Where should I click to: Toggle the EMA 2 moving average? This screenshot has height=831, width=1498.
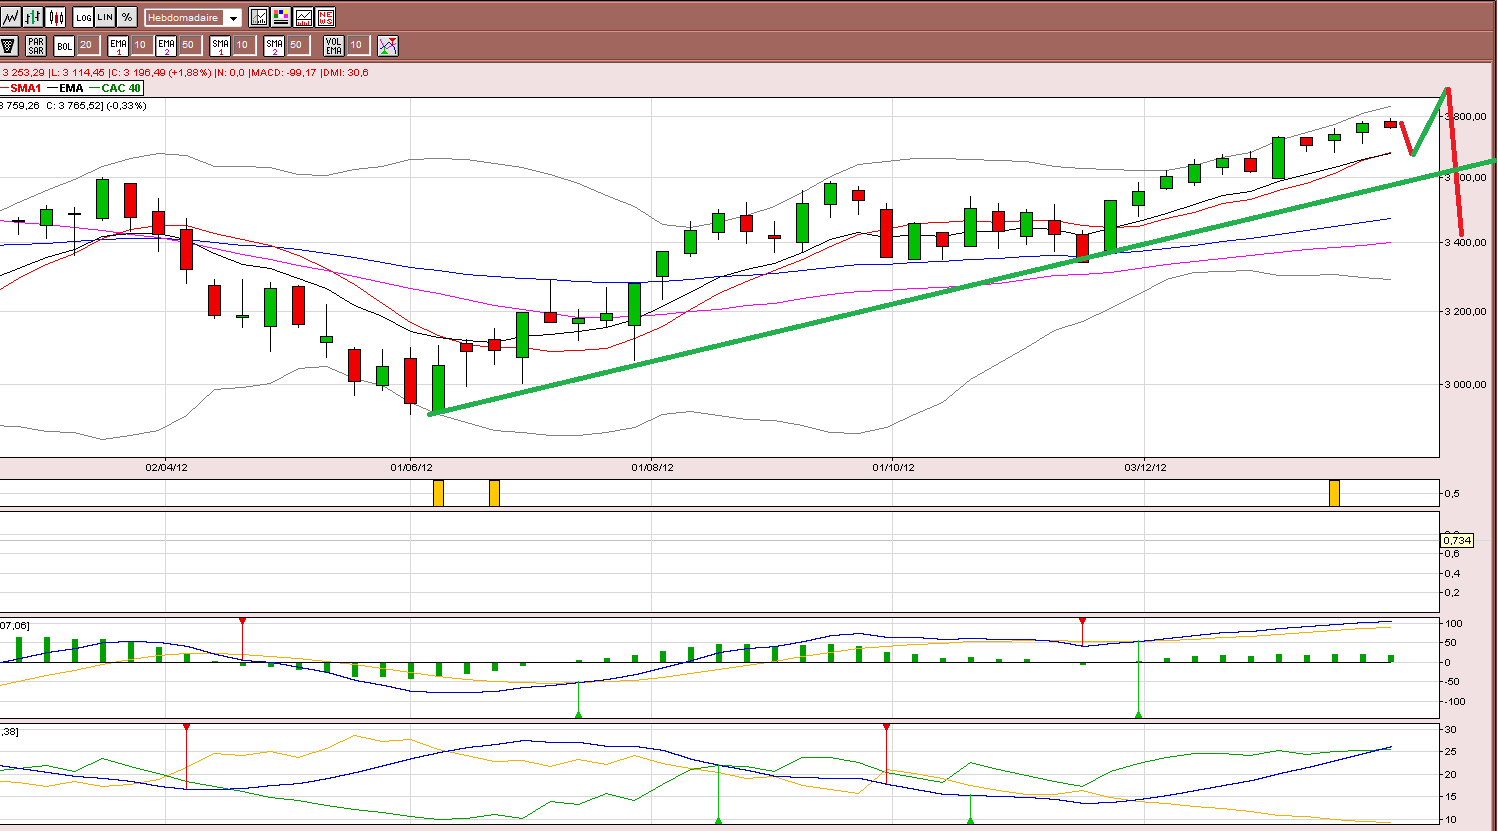pos(166,46)
